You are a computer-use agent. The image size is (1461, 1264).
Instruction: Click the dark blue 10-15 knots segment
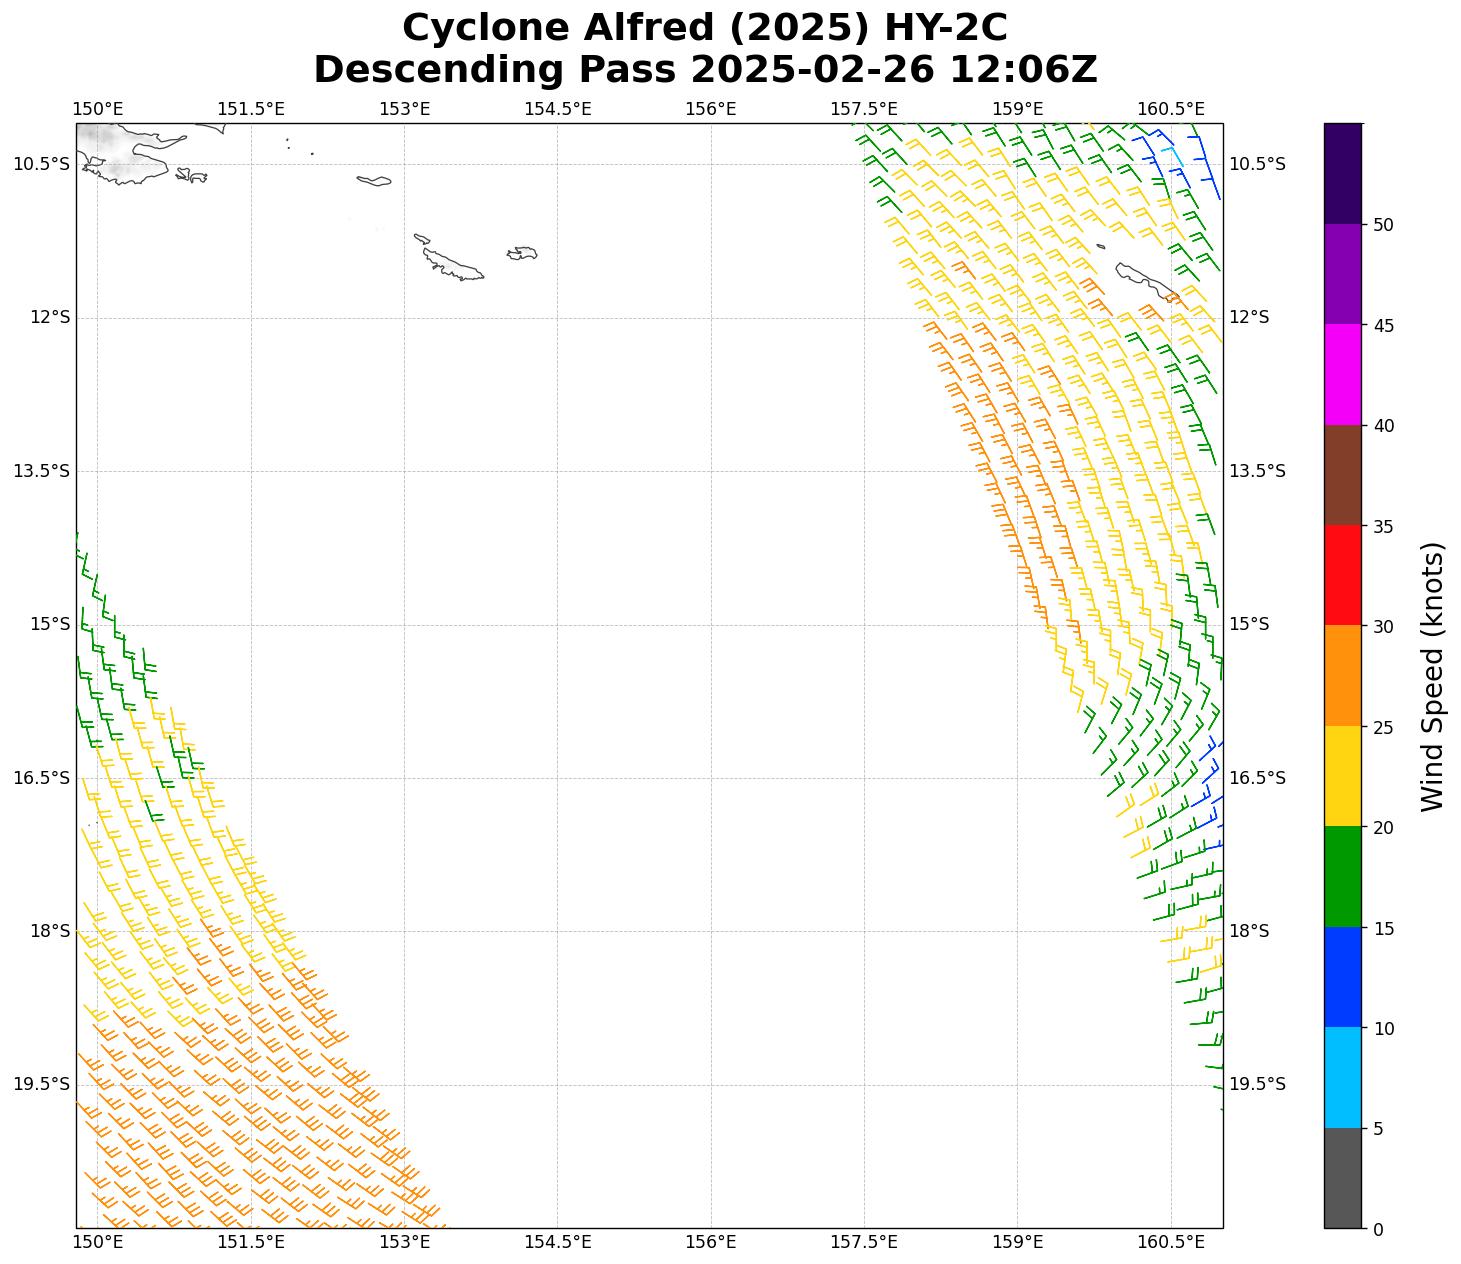click(1342, 977)
